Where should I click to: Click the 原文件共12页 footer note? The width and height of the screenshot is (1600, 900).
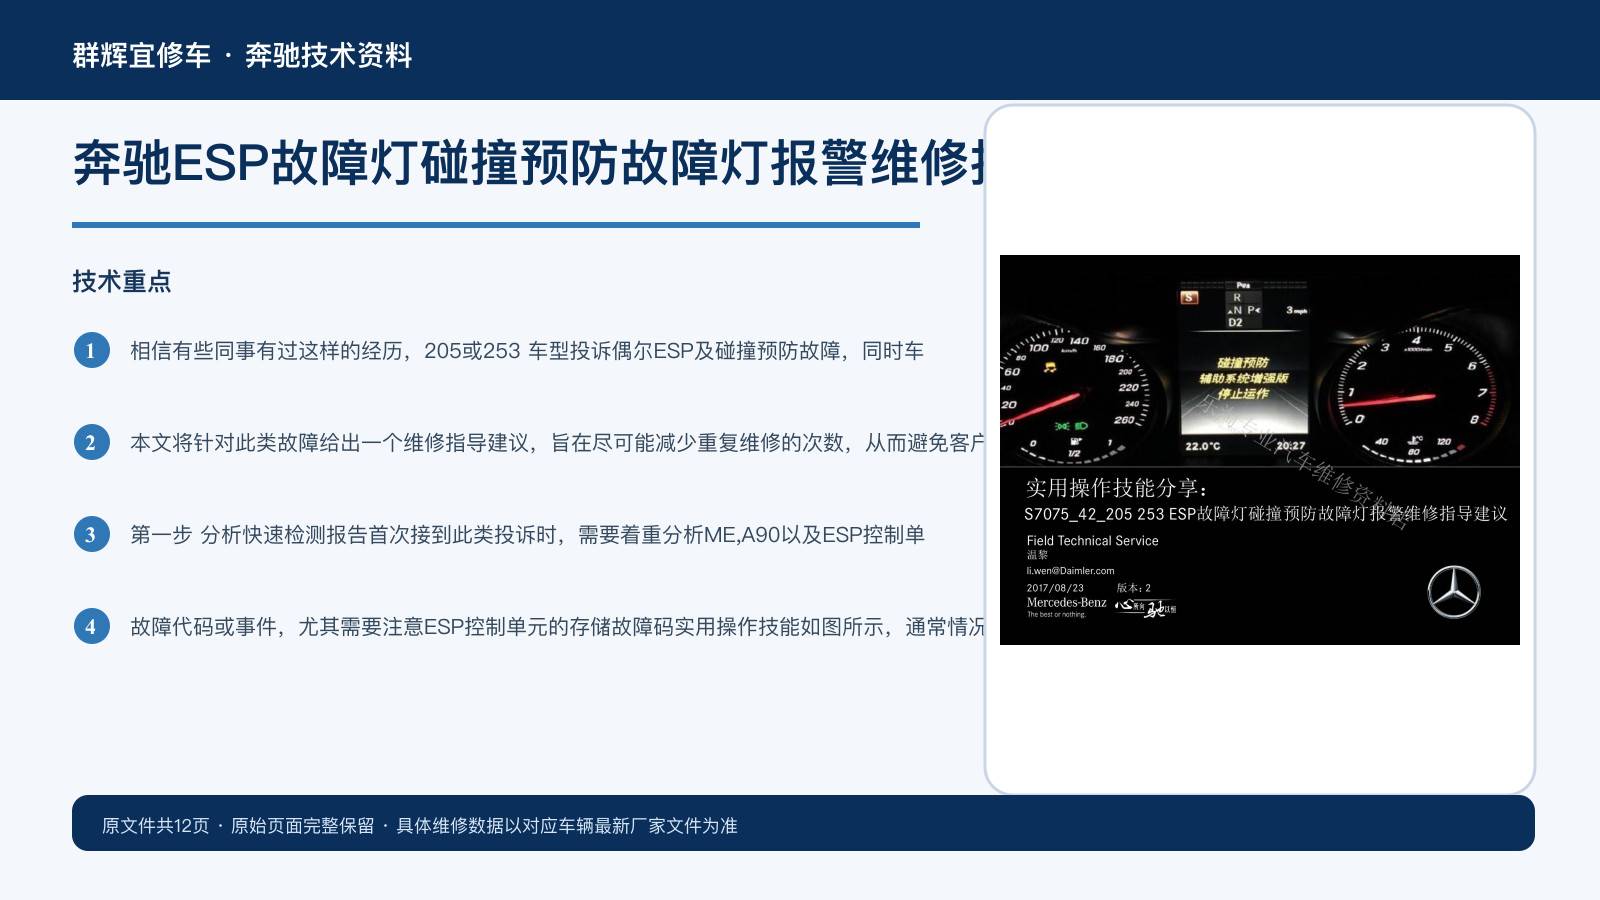coord(156,826)
